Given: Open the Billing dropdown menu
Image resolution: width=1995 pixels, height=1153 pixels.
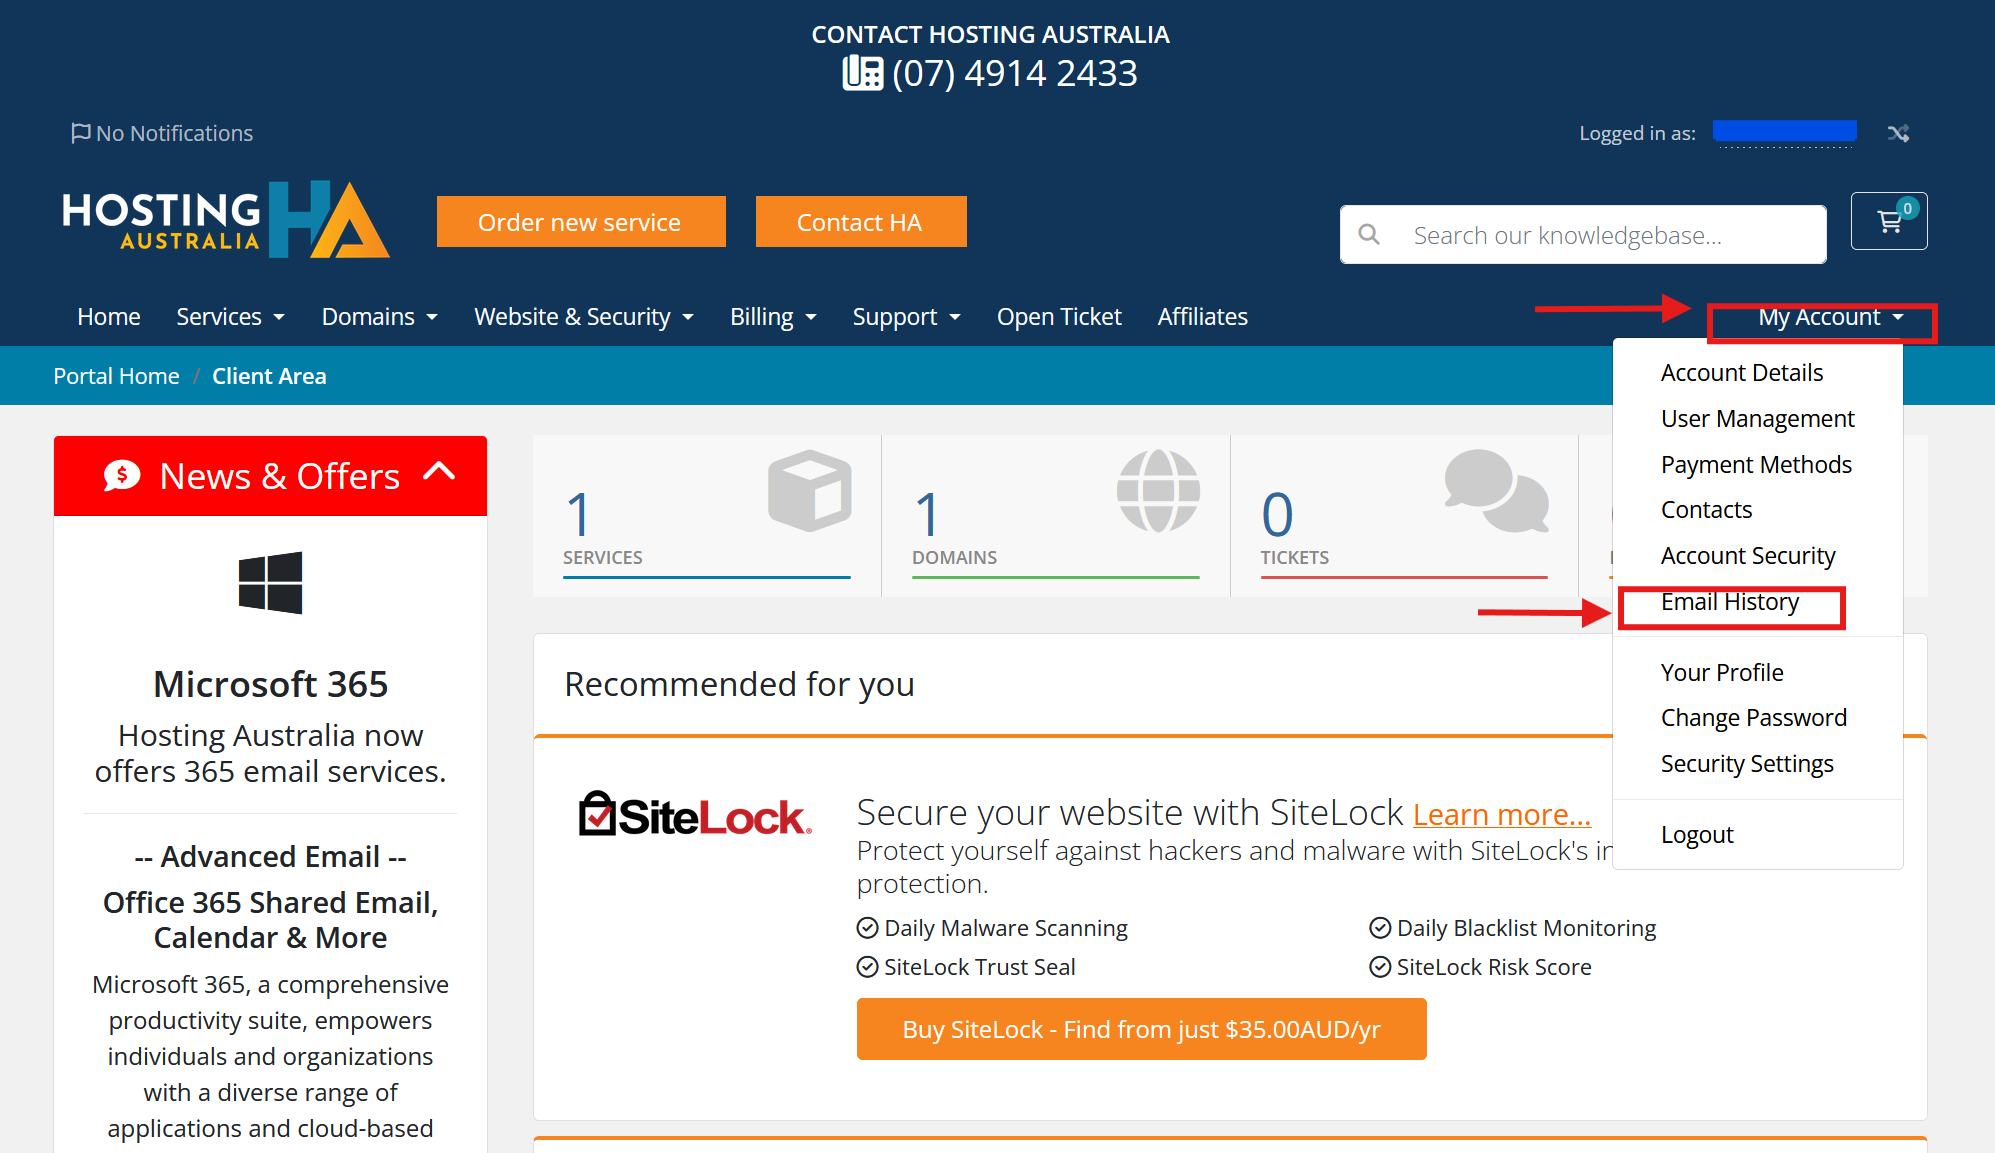Looking at the screenshot, I should 773,317.
